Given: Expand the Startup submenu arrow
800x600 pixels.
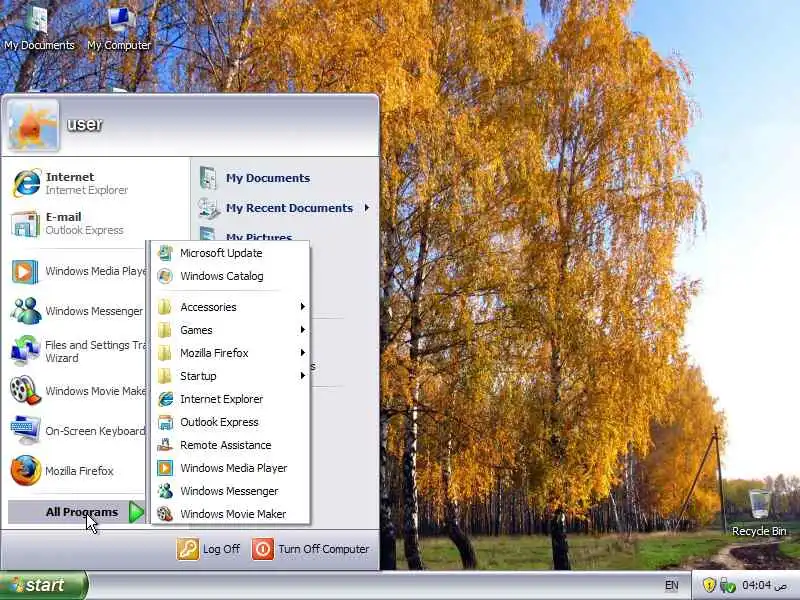Looking at the screenshot, I should pos(303,376).
